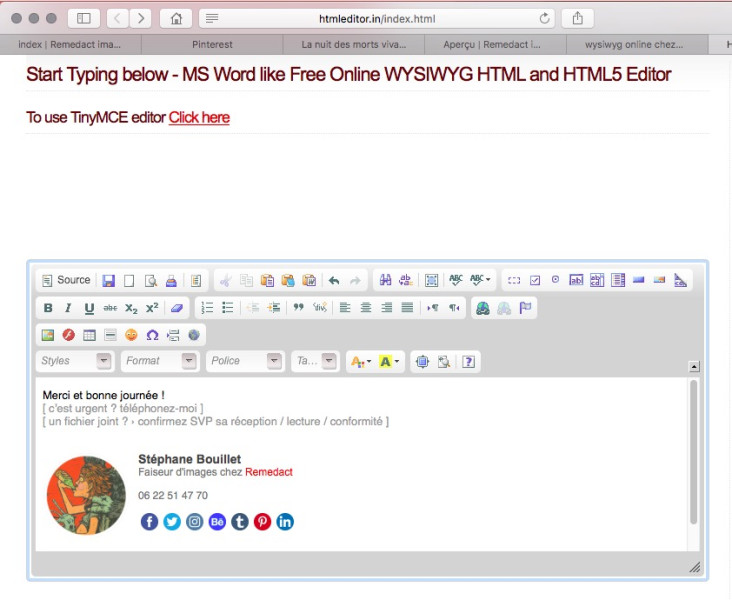This screenshot has height=600, width=732.
Task: Toggle Bold formatting
Action: point(48,308)
